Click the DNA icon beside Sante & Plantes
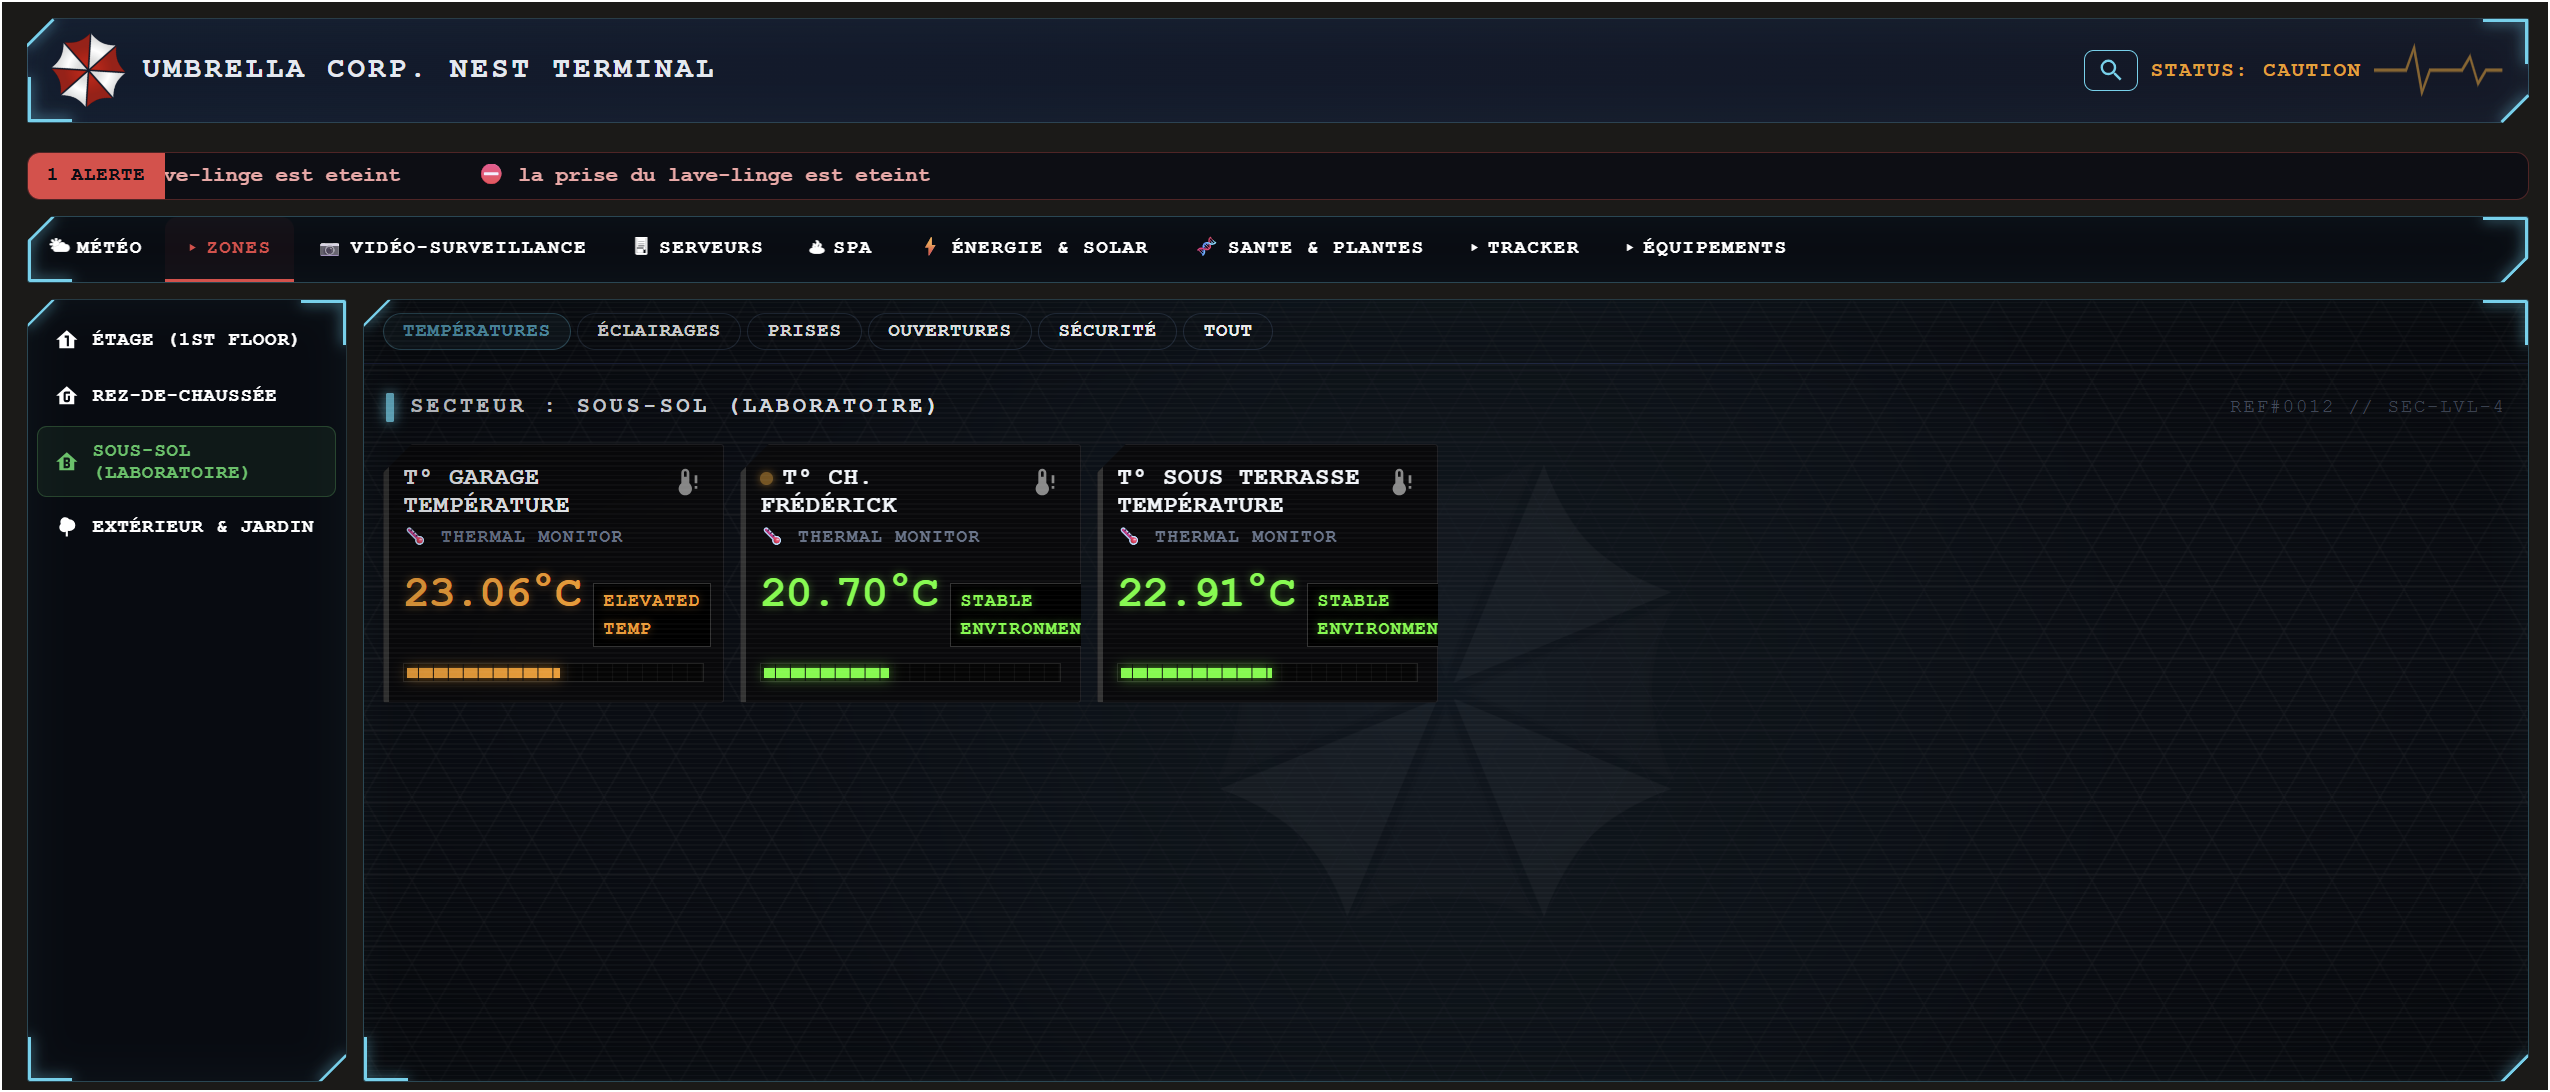This screenshot has width=2550, height=1092. 1207,246
